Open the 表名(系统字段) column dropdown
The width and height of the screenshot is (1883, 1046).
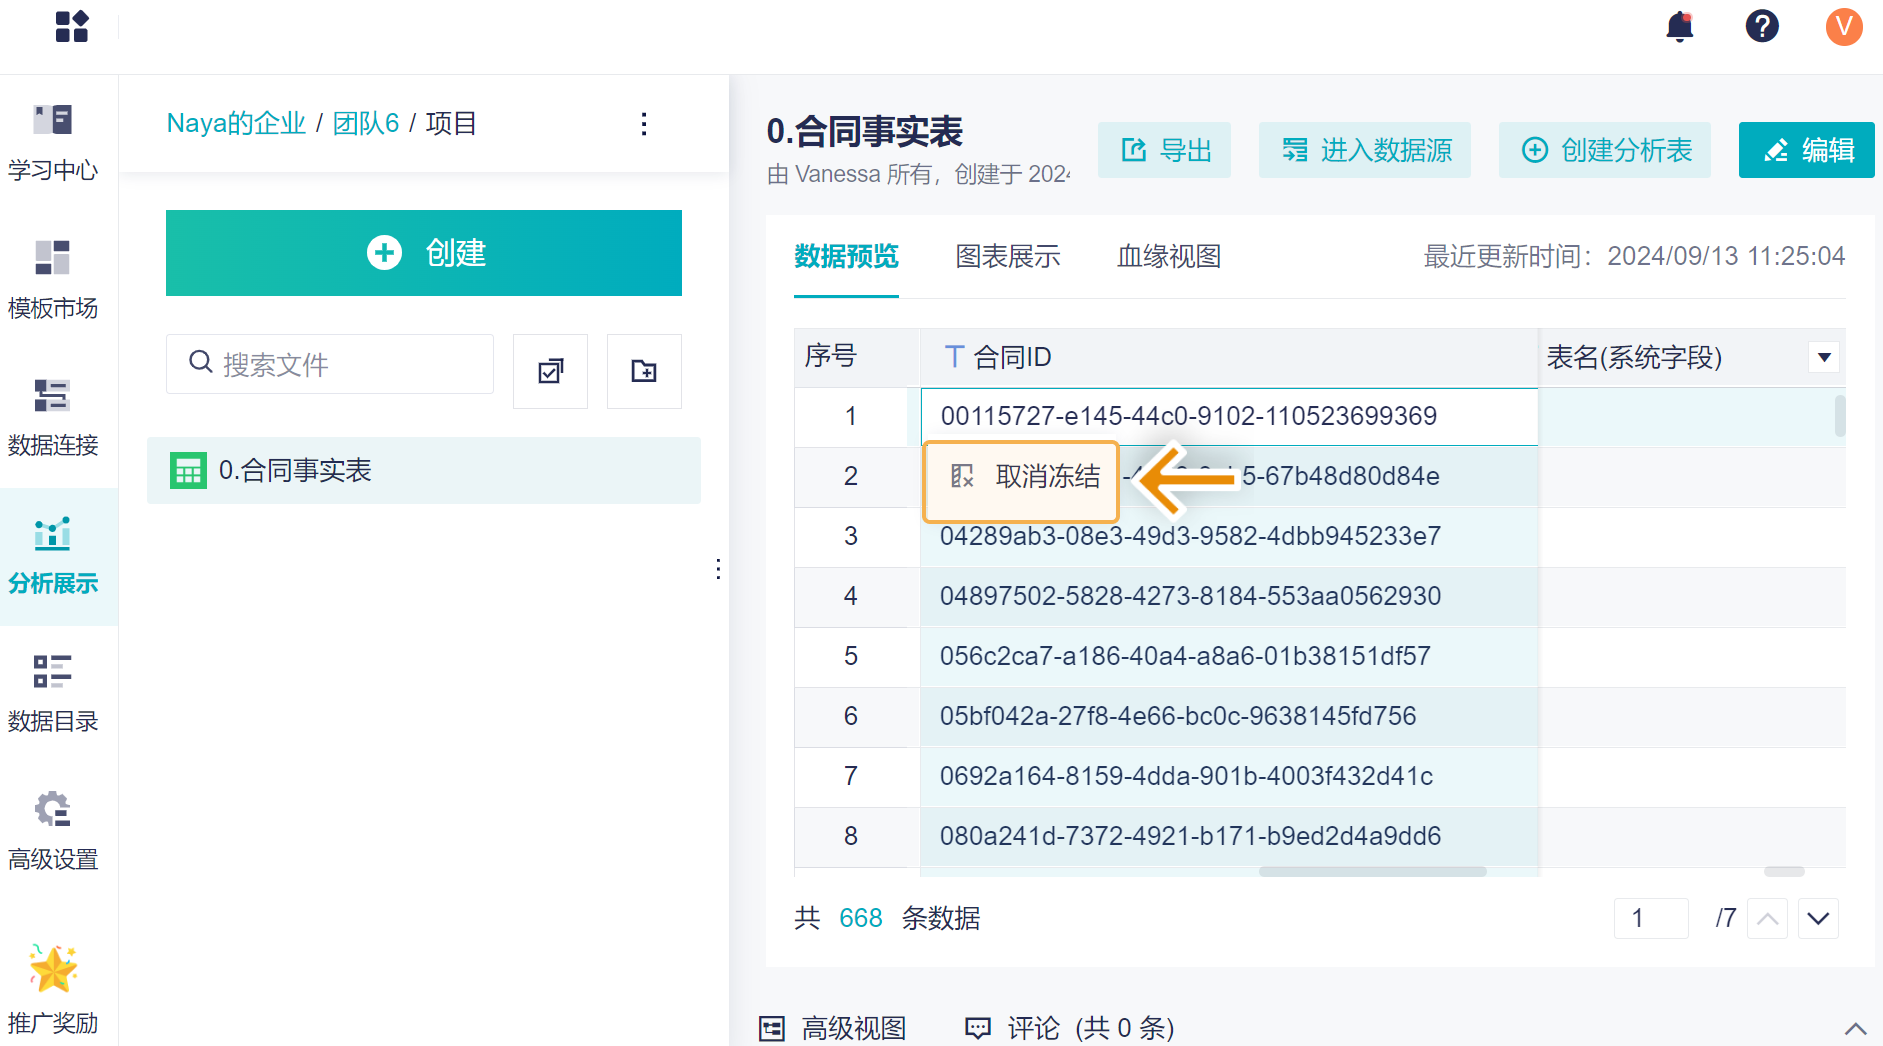pos(1824,357)
